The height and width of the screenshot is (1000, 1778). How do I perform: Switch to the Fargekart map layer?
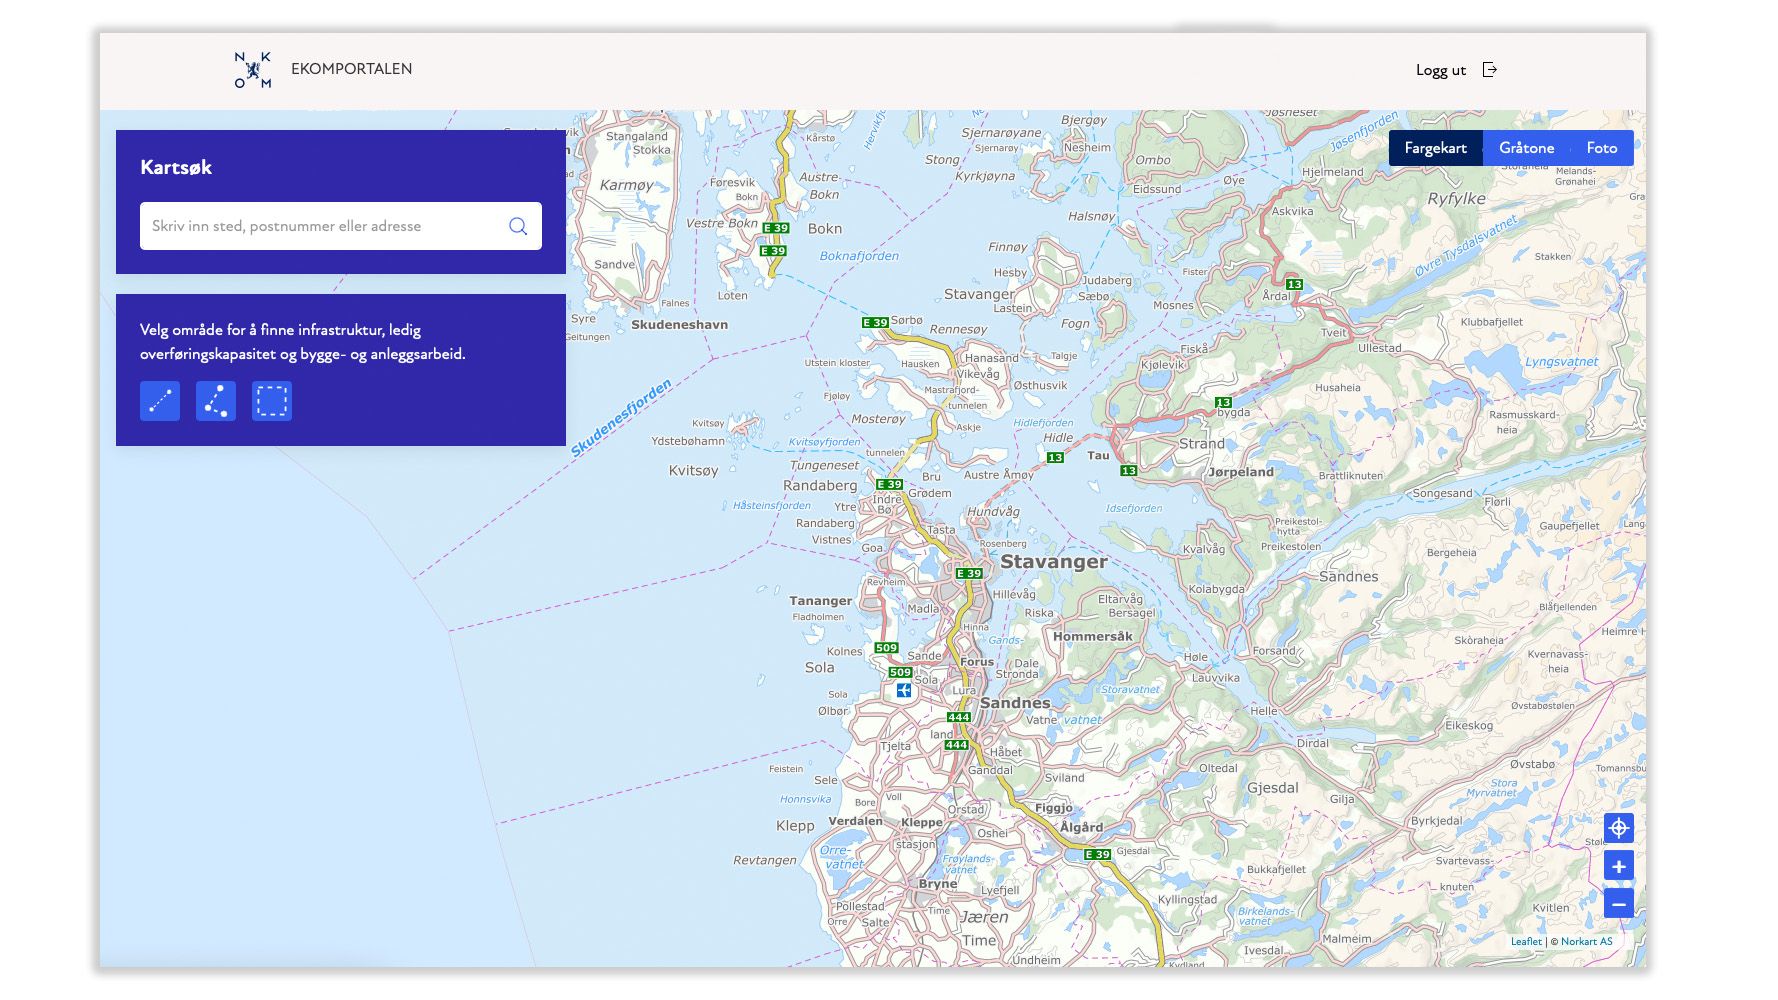(x=1435, y=148)
